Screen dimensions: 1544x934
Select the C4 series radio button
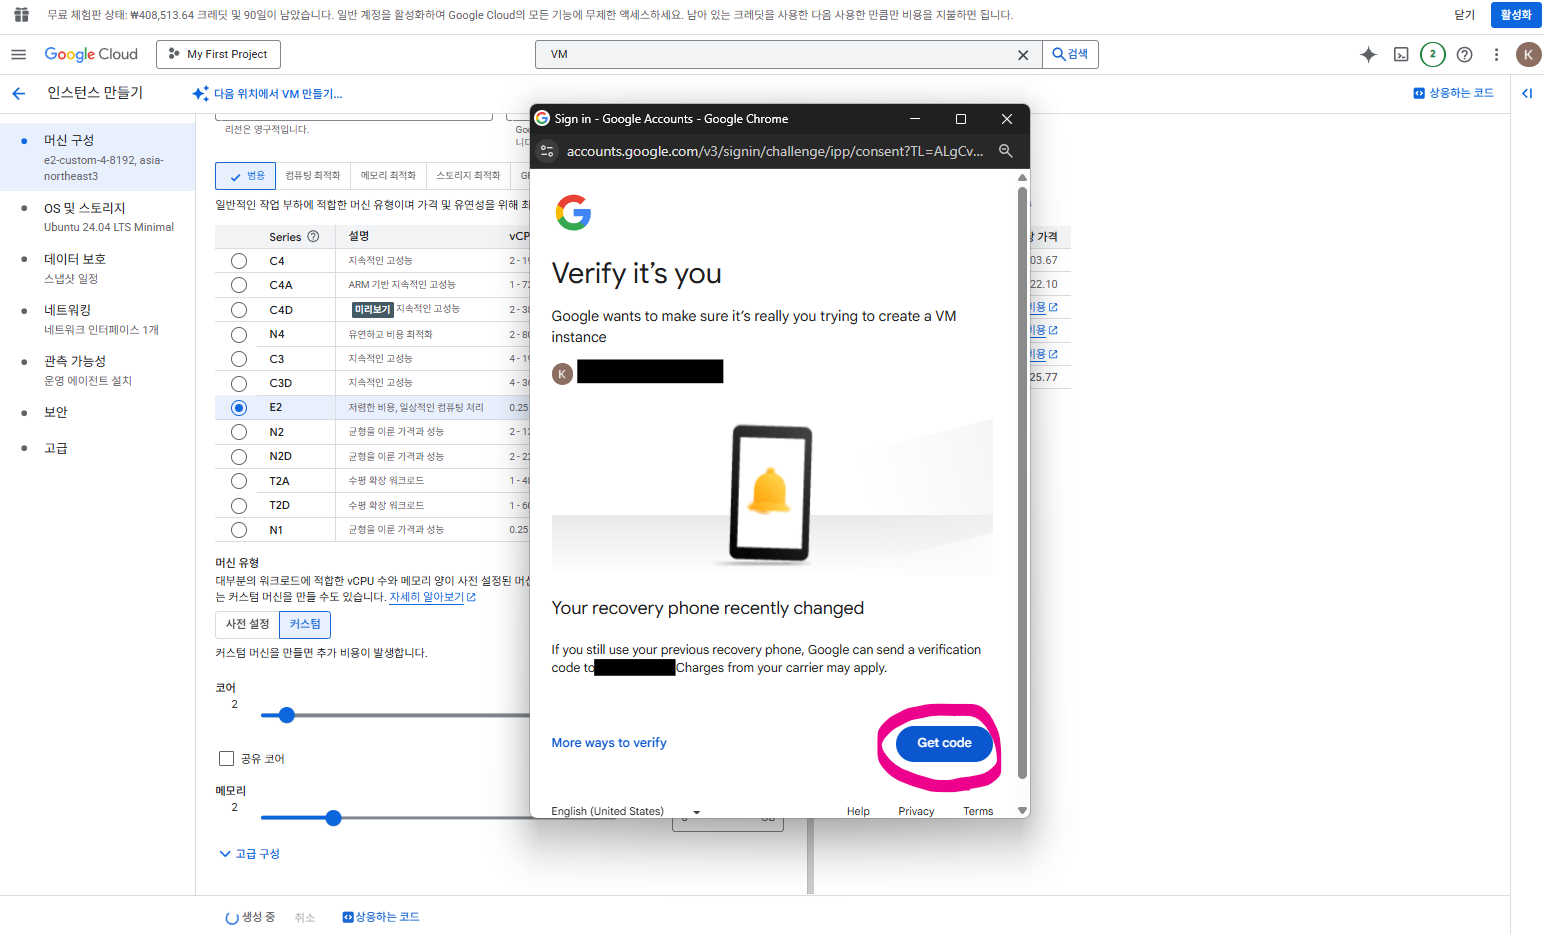click(x=239, y=261)
